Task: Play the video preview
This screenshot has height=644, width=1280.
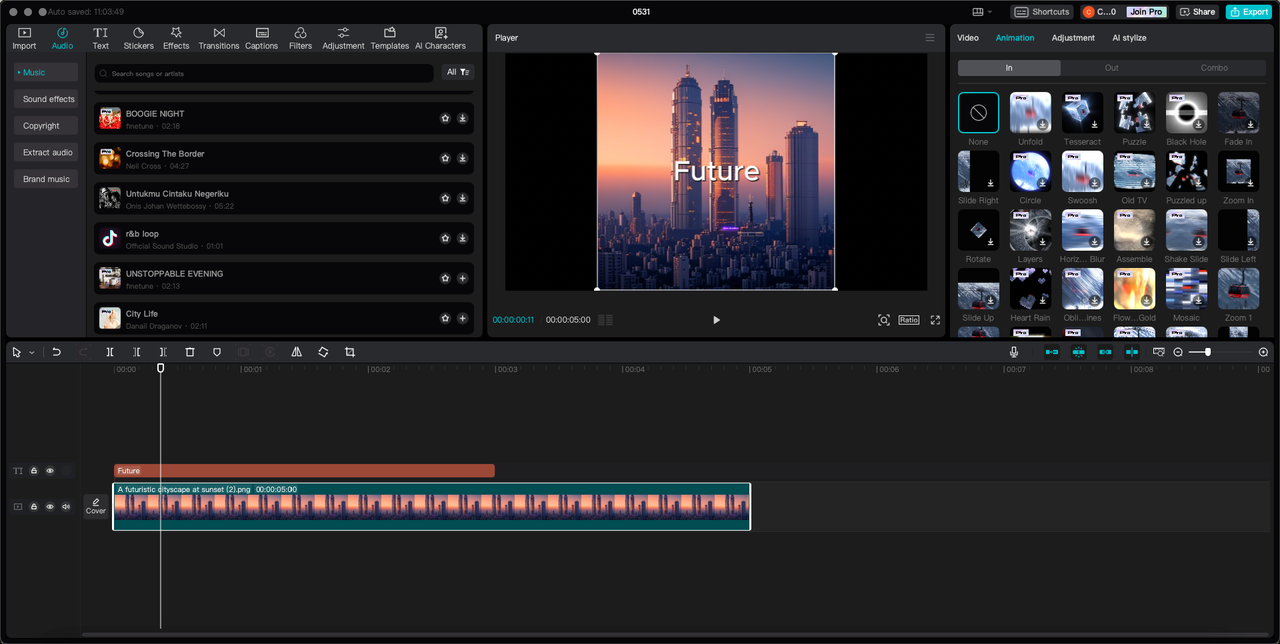Action: [x=716, y=320]
